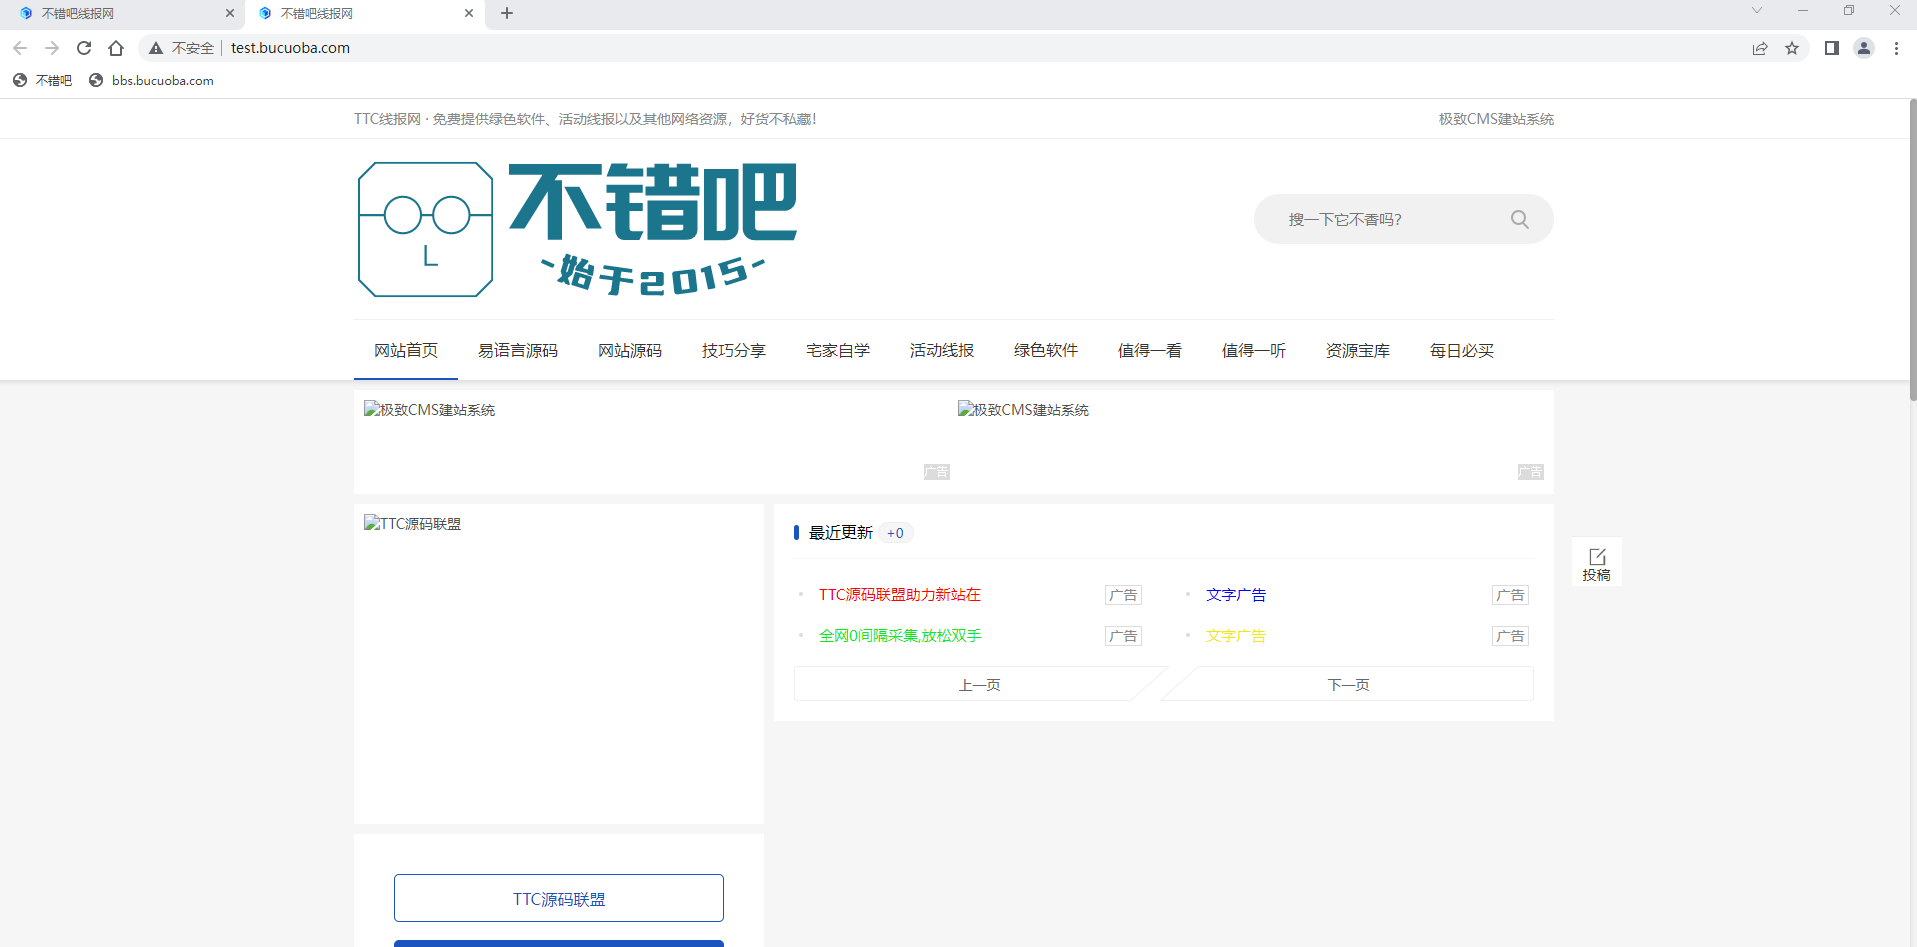Image resolution: width=1917 pixels, height=947 pixels.
Task: Open the 绿色软件 navigation item
Action: tap(1045, 350)
